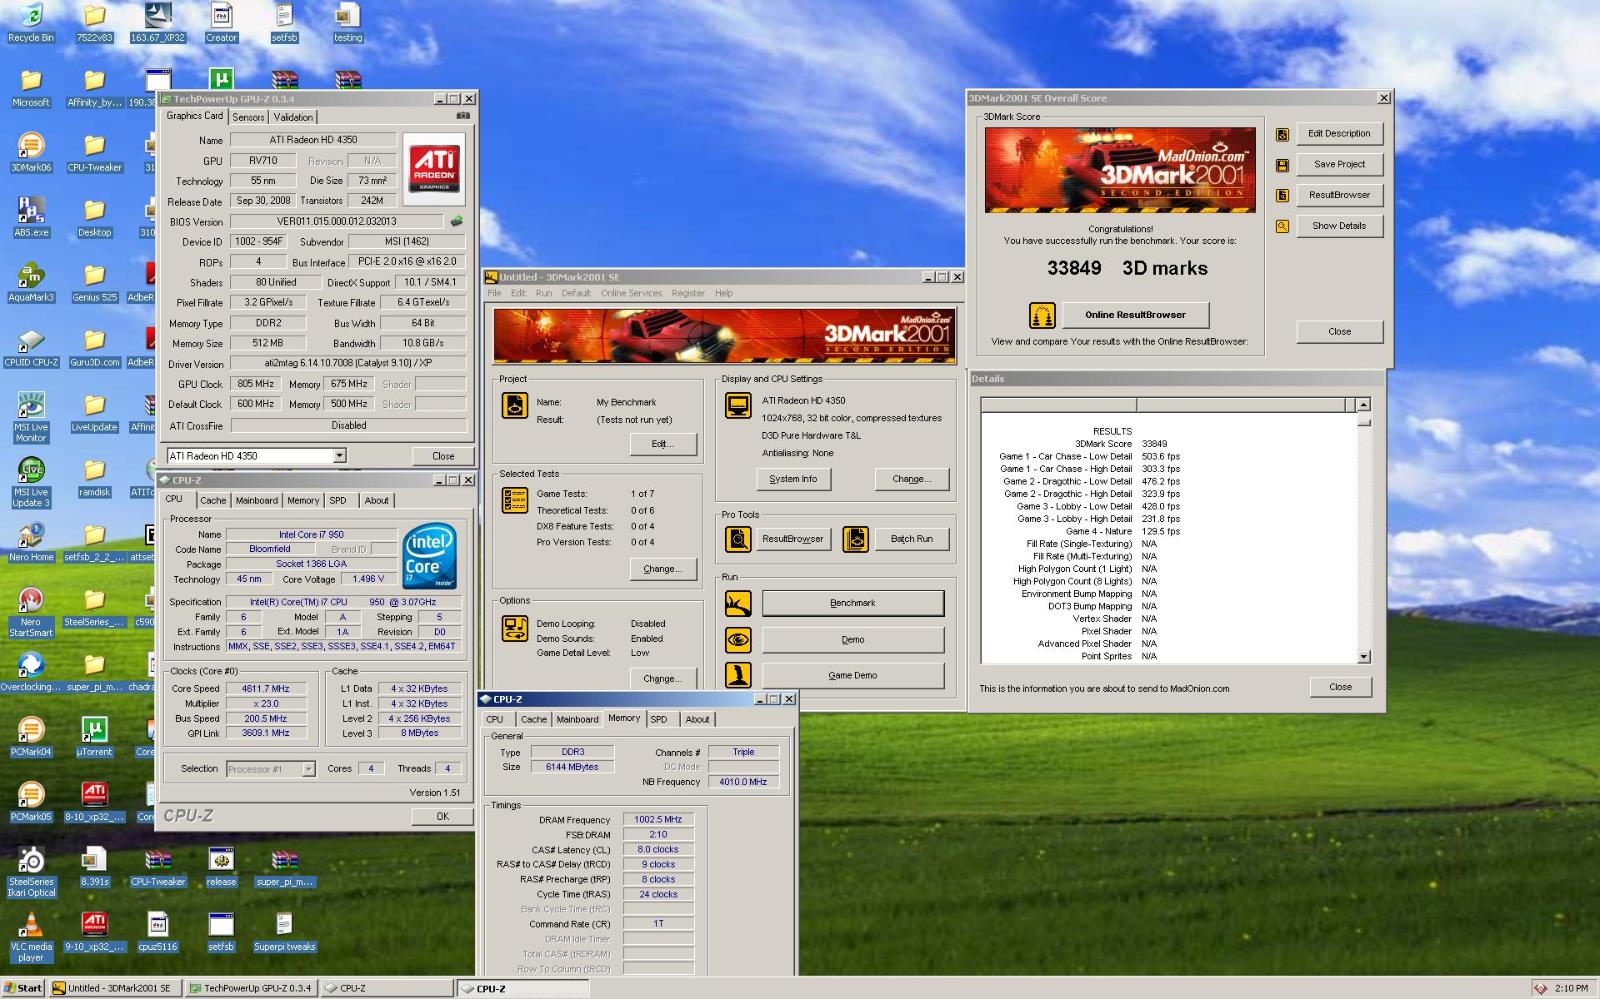Launch VLC media player desktop icon

coord(31,937)
